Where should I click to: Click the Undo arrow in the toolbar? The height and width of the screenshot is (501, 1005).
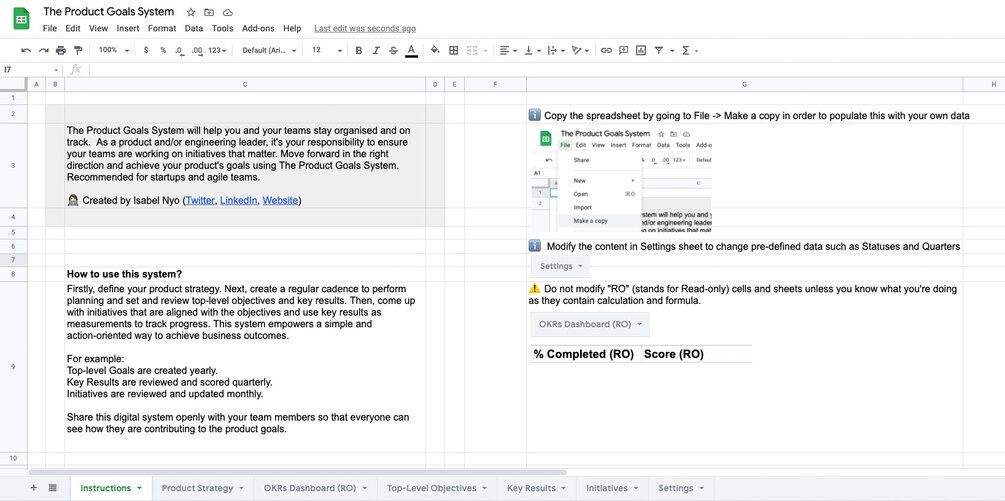[x=26, y=50]
